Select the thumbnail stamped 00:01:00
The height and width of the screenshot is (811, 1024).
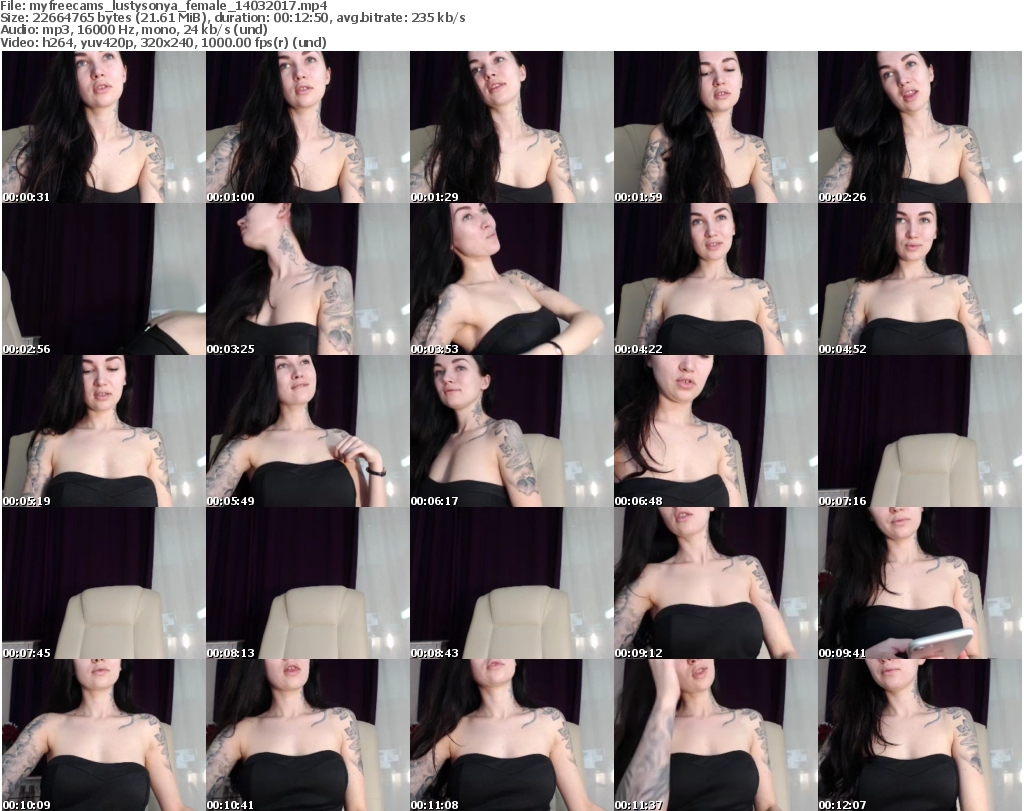tap(308, 127)
